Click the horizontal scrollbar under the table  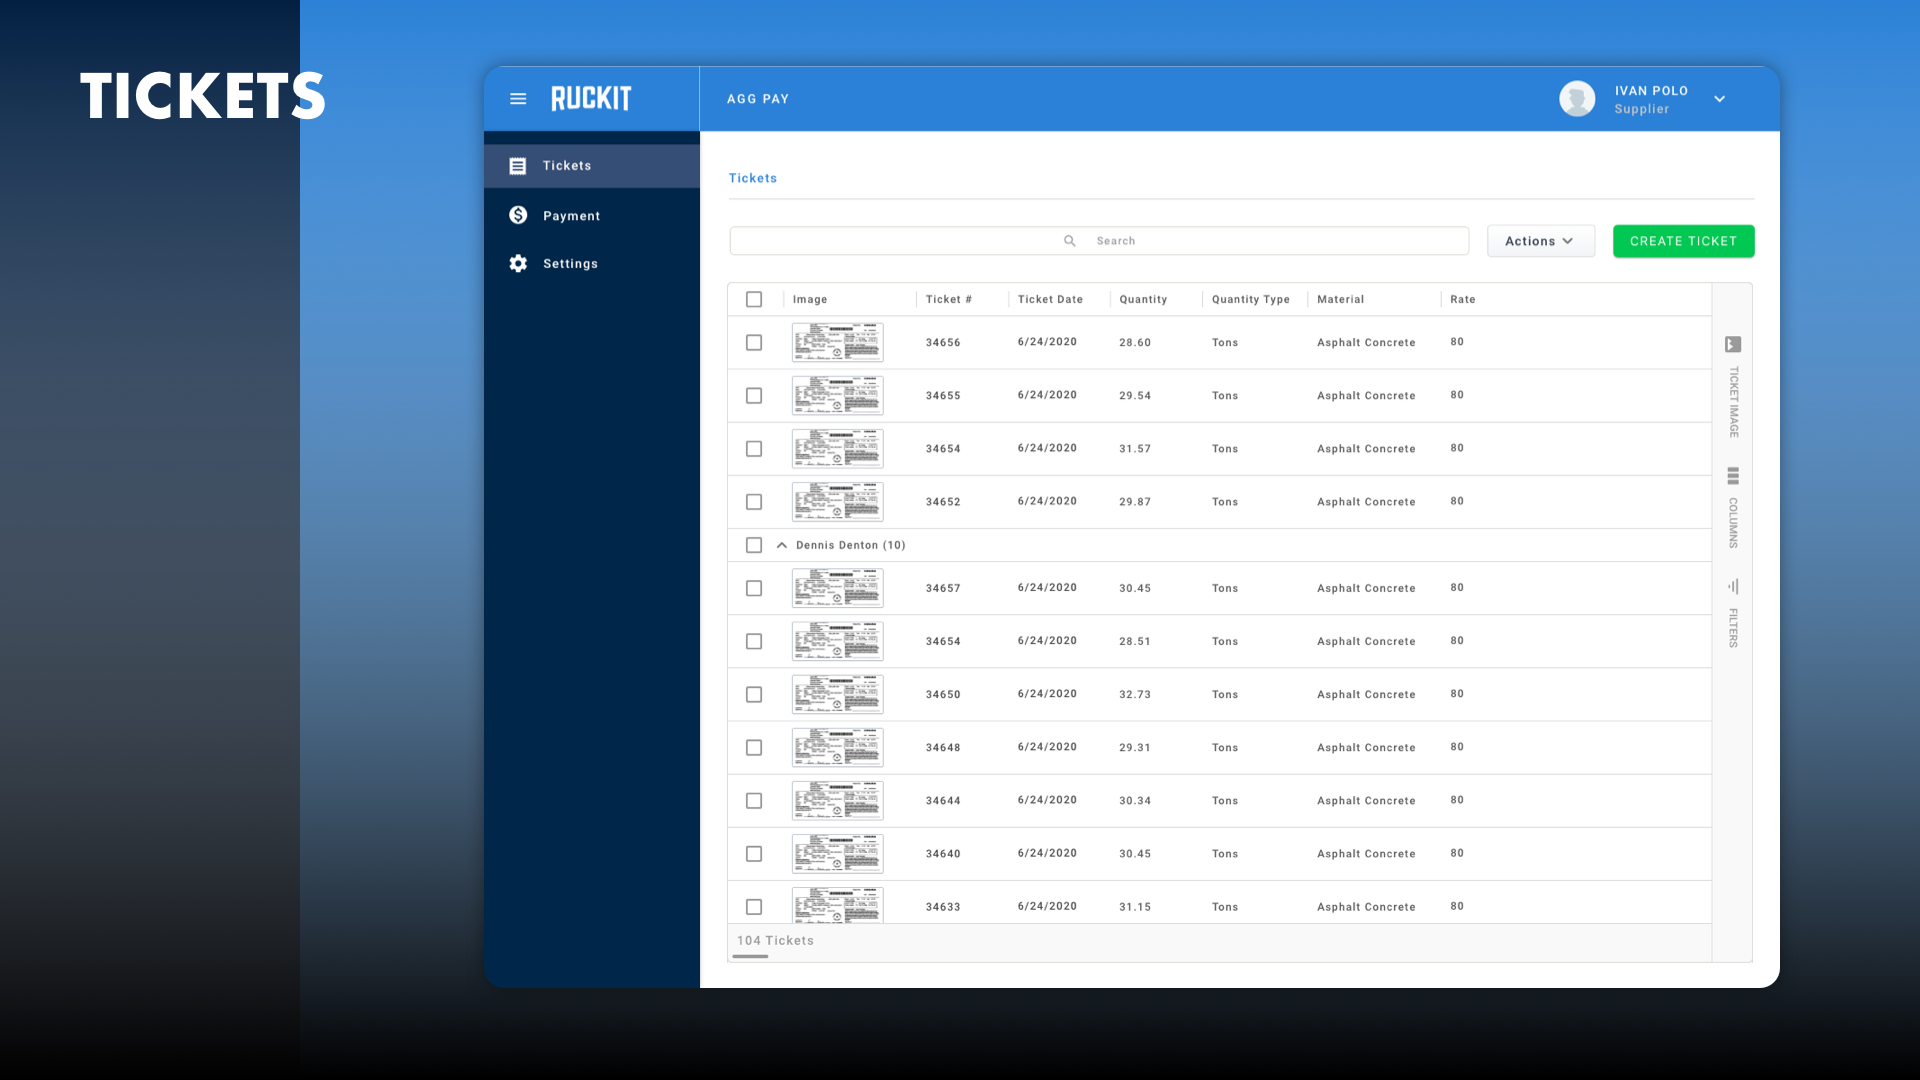(x=750, y=957)
